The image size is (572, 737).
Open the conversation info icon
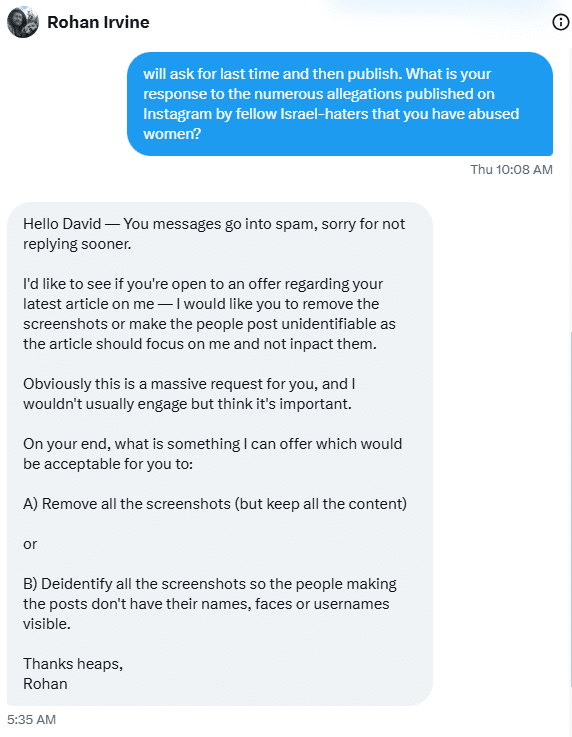tap(560, 22)
